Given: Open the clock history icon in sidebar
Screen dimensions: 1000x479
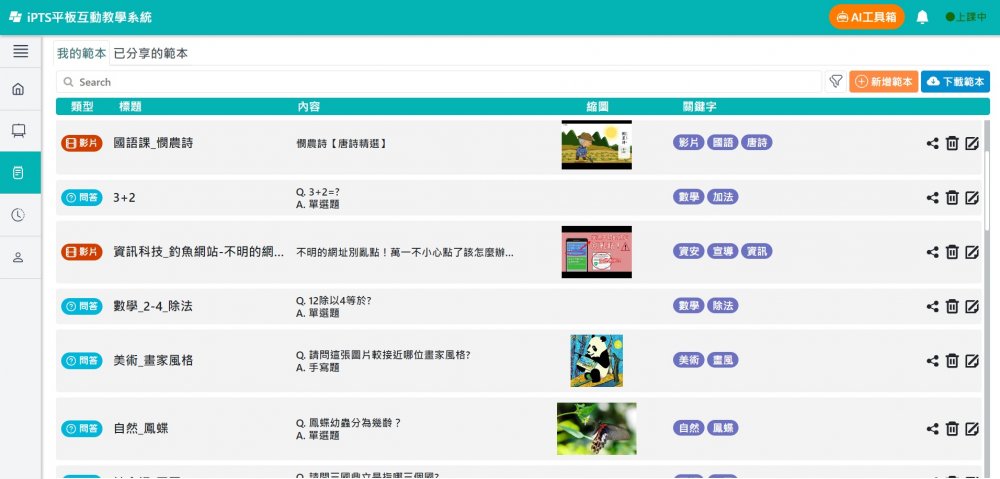Looking at the screenshot, I should (18, 215).
